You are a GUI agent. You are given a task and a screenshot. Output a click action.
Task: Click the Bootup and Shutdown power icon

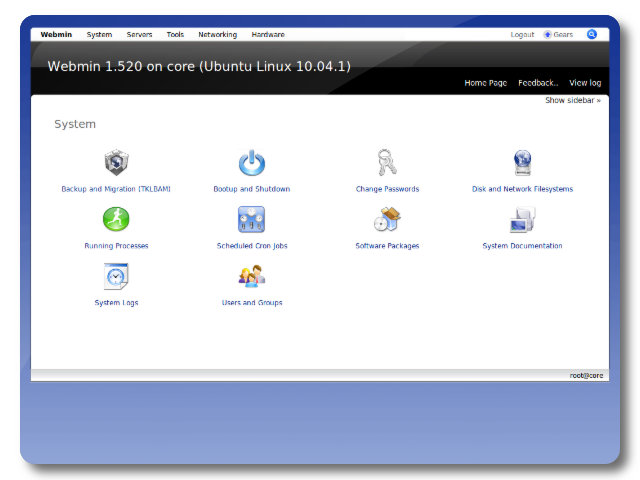tap(251, 162)
